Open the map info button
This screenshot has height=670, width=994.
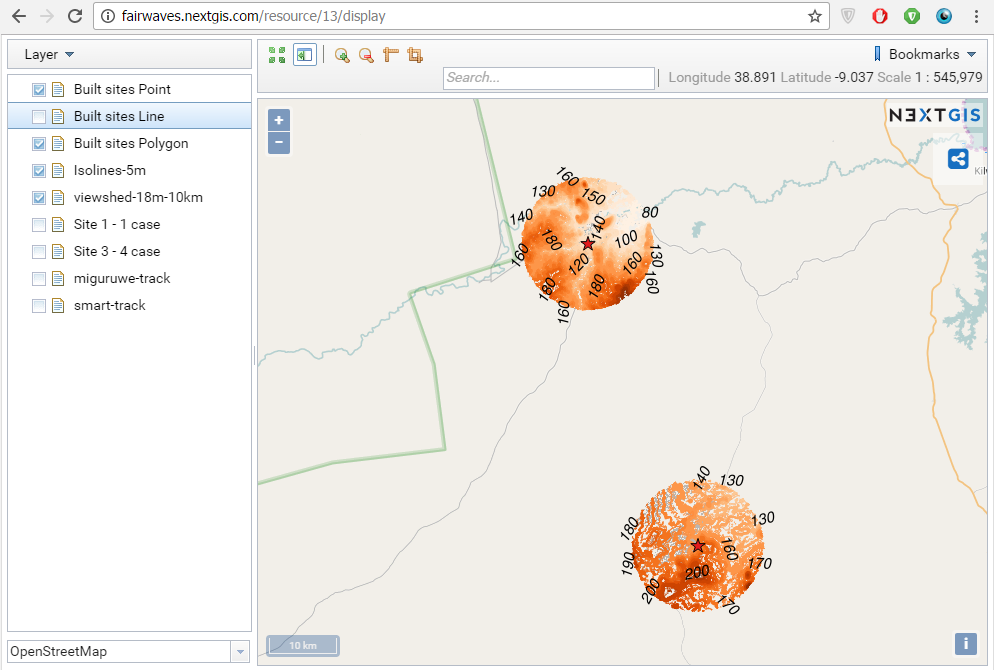click(x=965, y=643)
